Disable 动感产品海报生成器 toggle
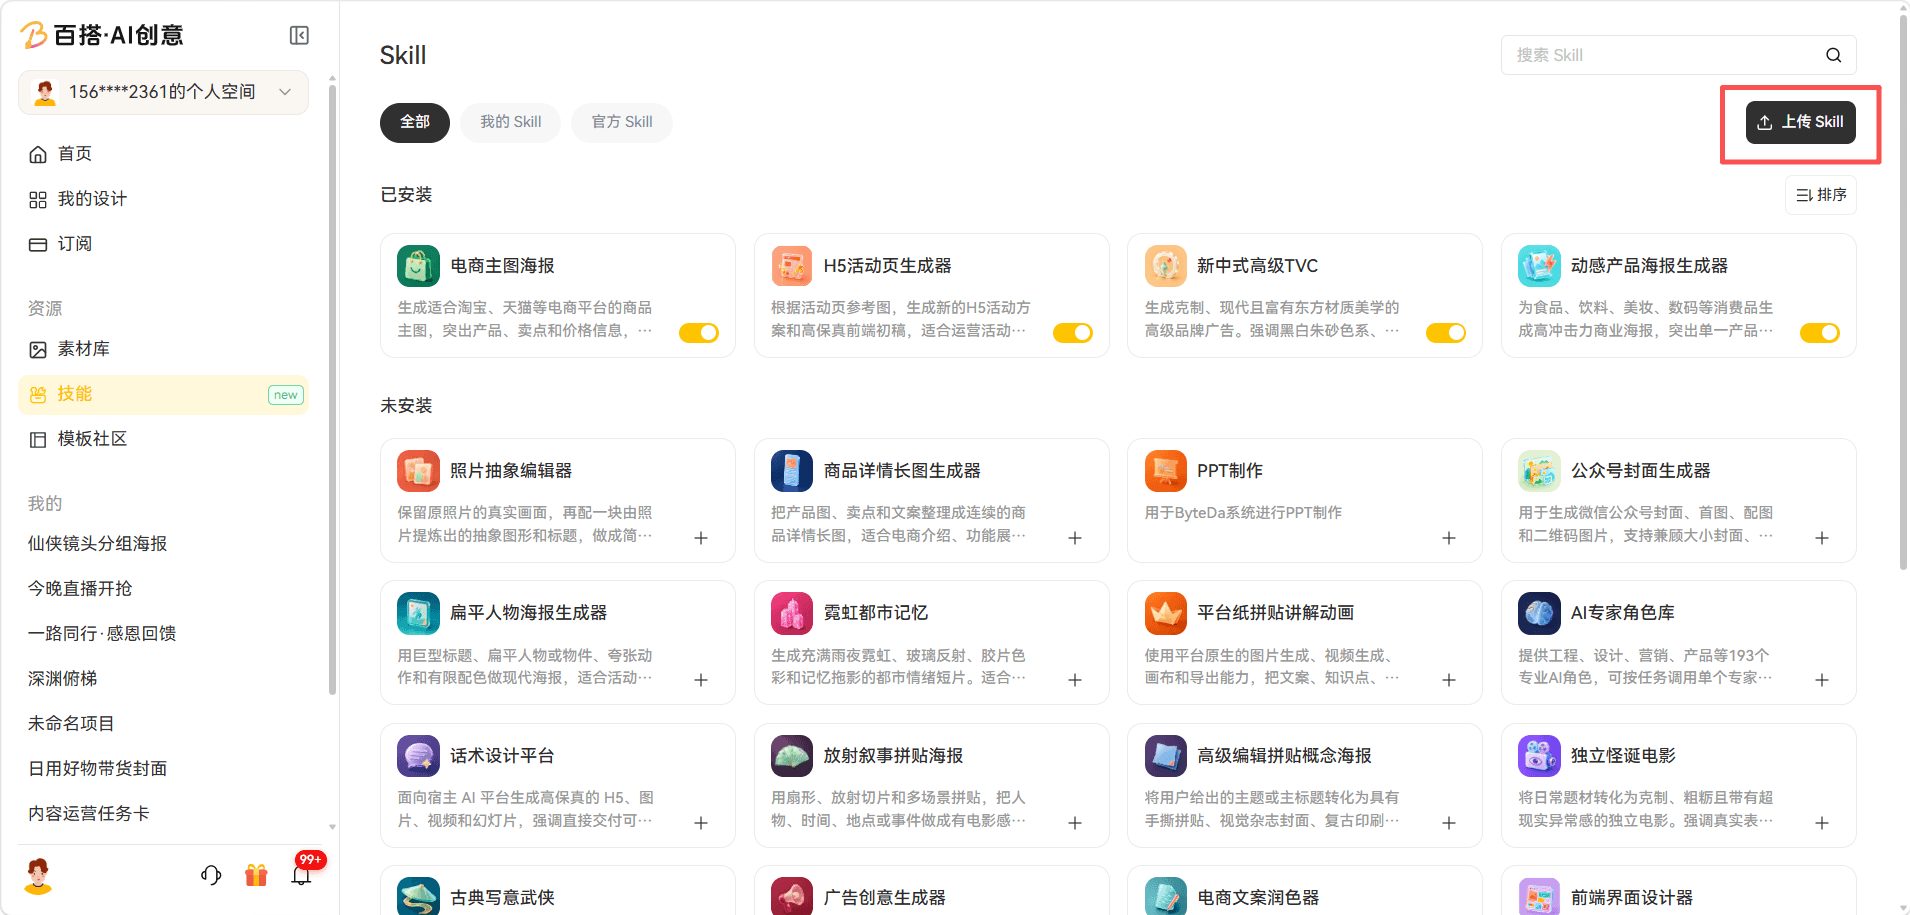Viewport: 1910px width, 915px height. coord(1820,333)
